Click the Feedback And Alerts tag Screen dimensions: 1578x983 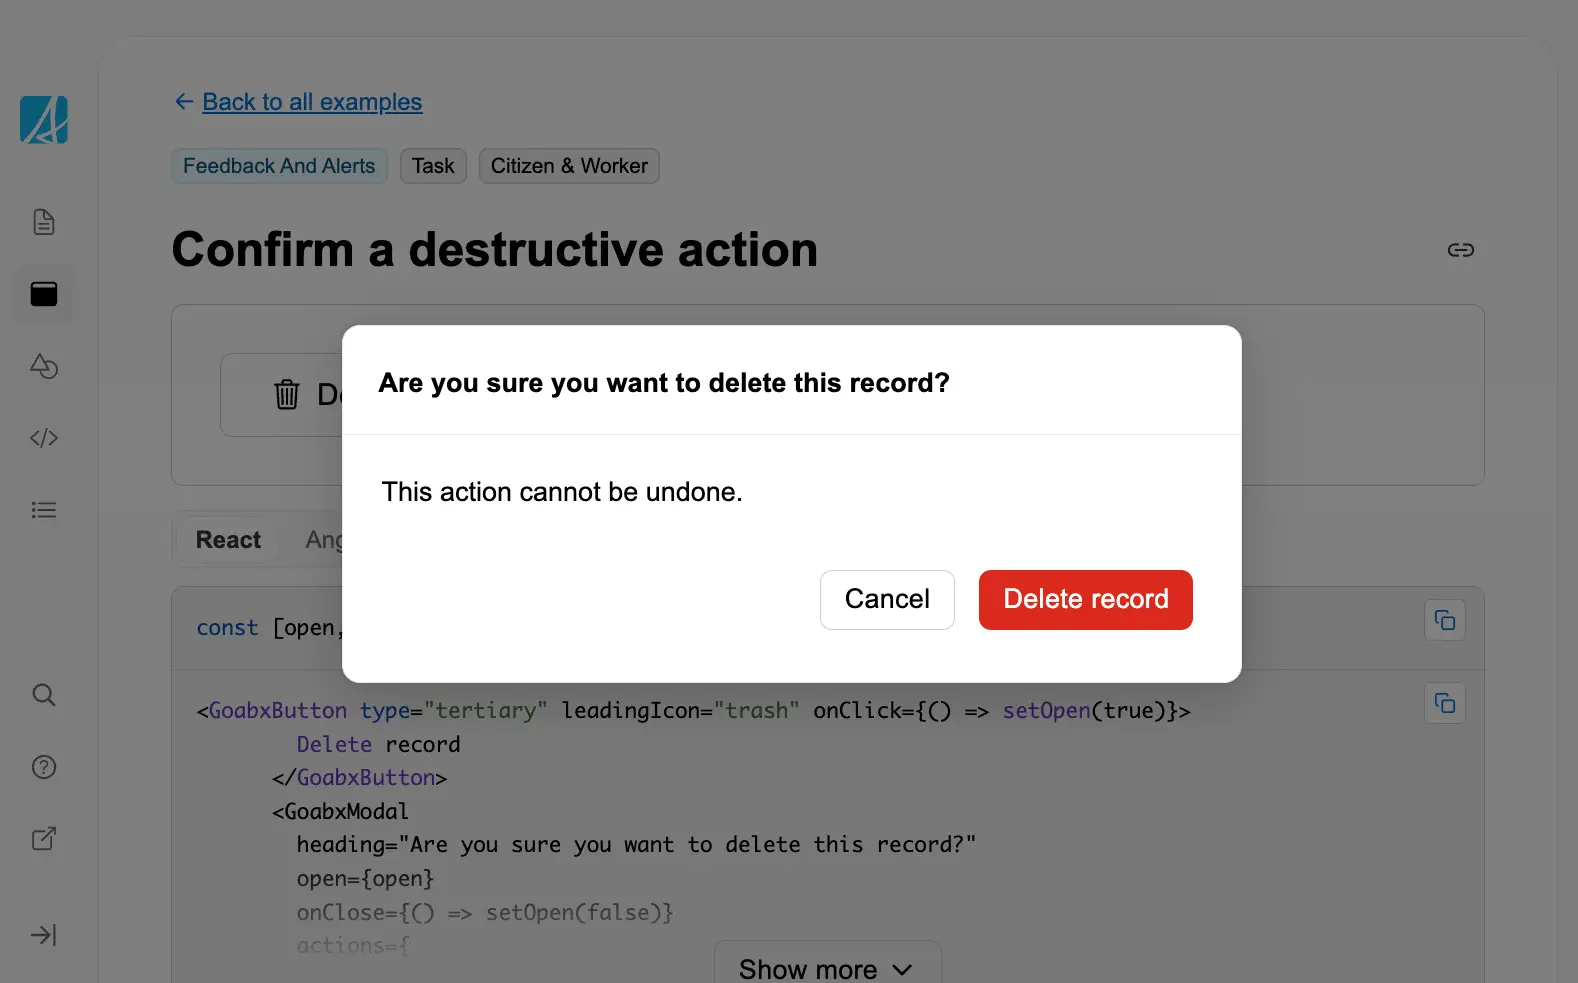pos(279,166)
